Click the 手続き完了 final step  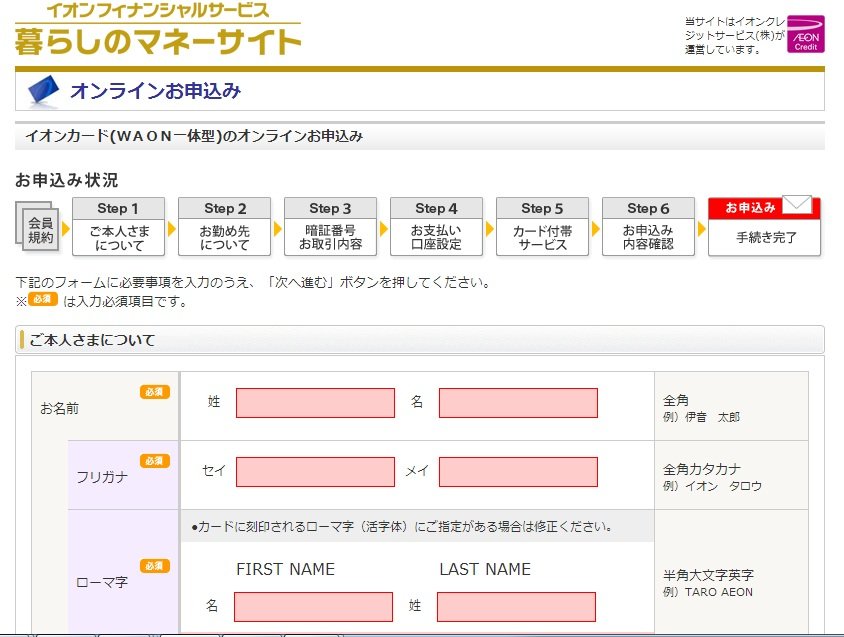[765, 238]
